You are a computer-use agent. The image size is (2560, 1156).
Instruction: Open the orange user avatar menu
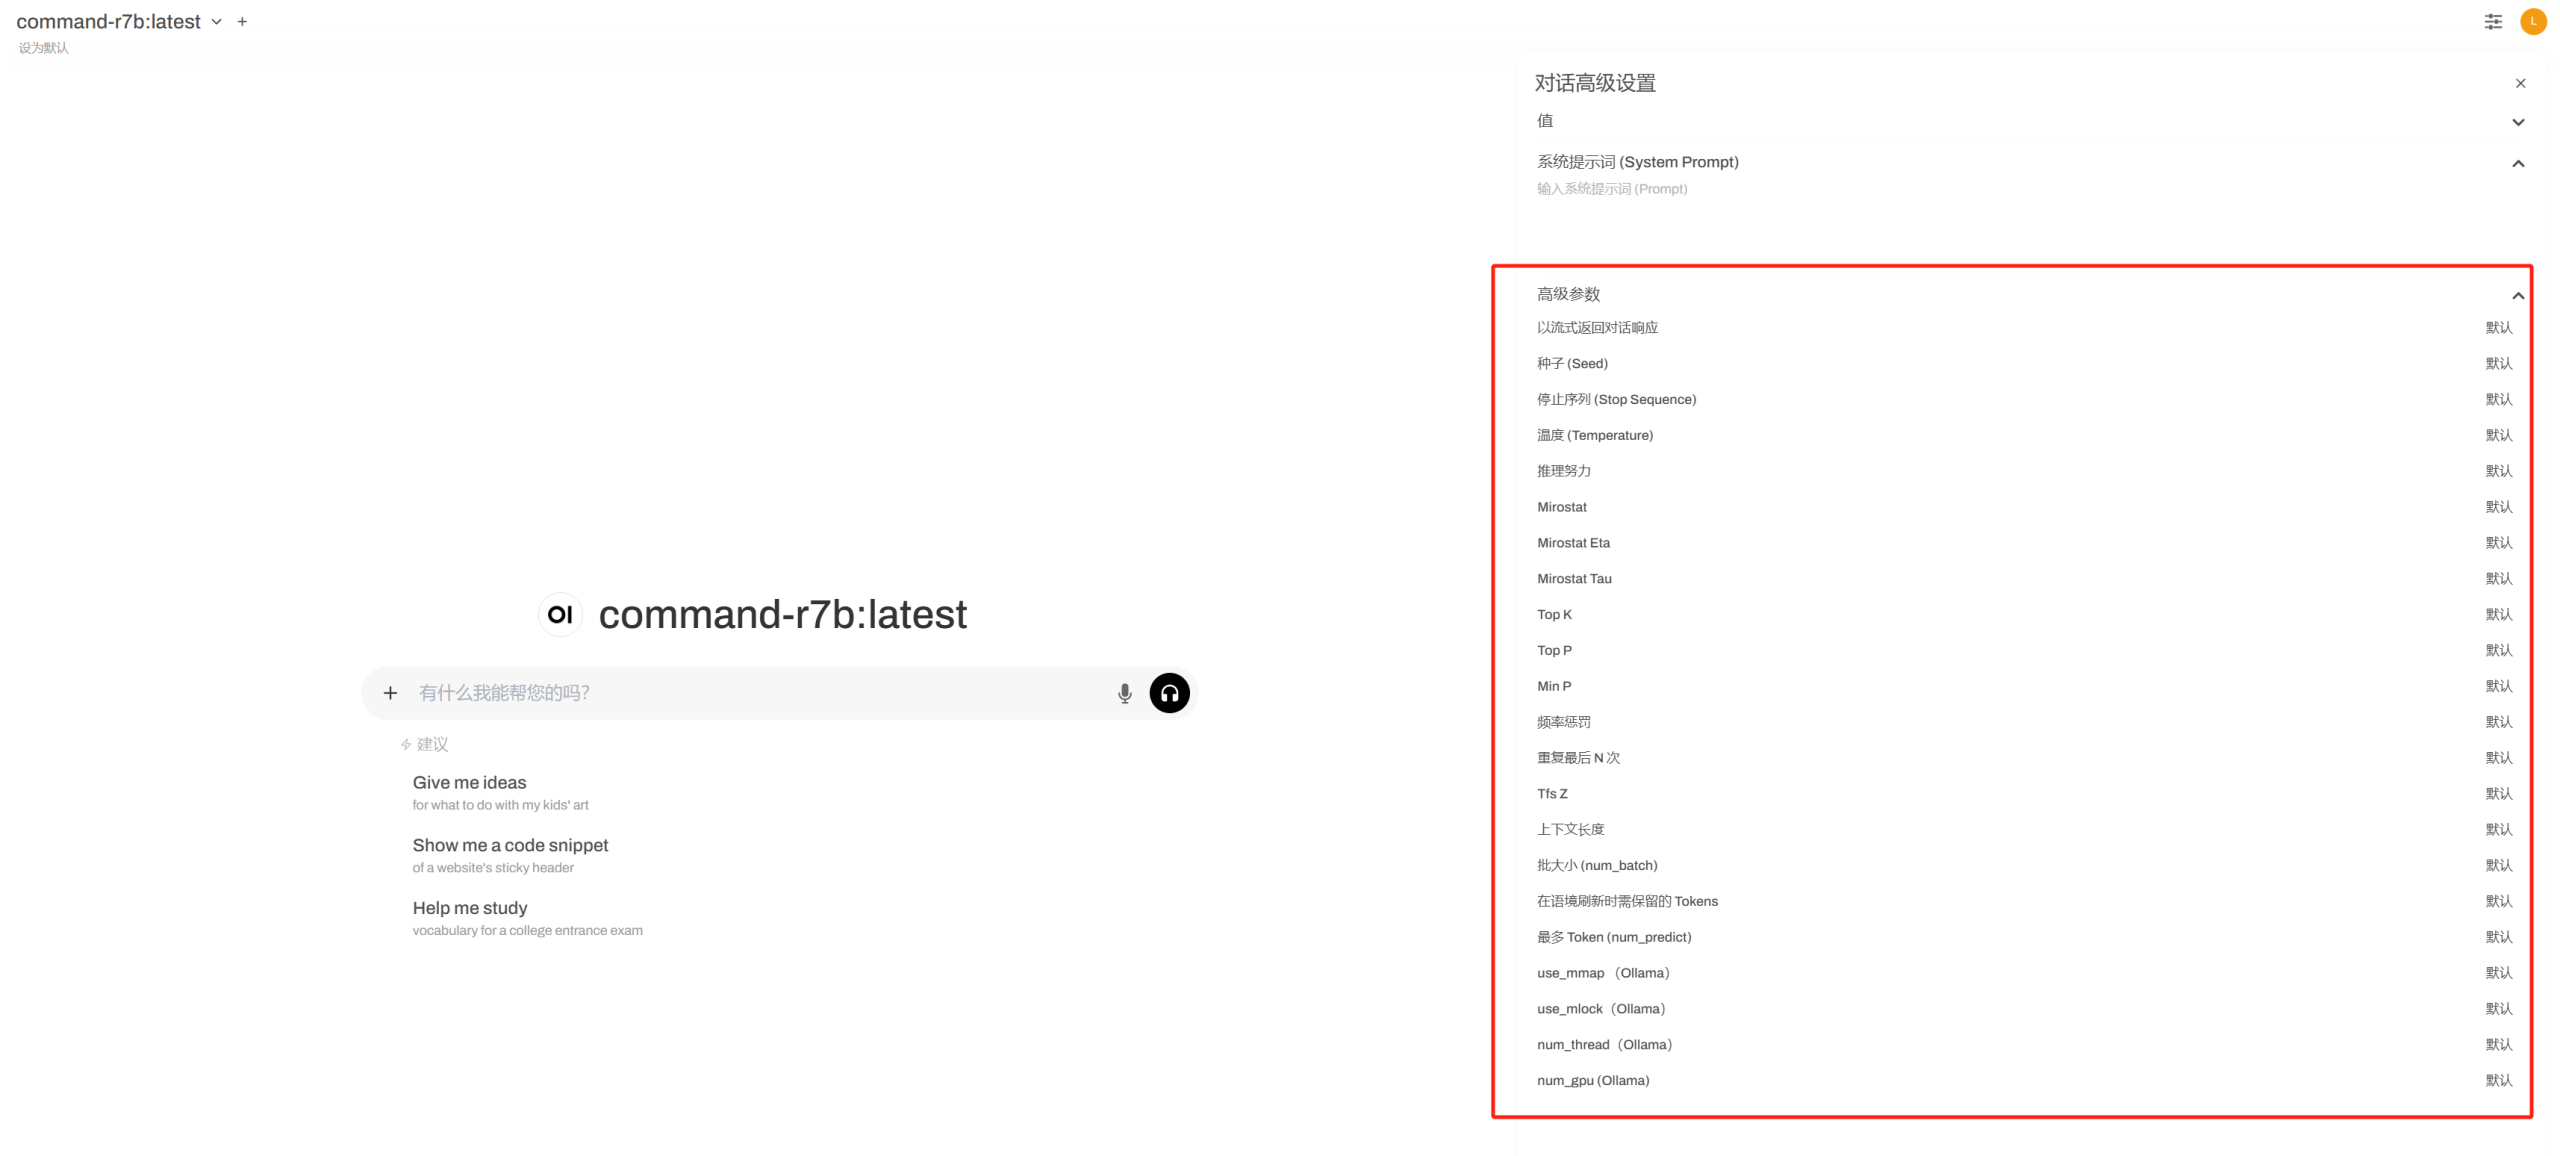tap(2533, 22)
